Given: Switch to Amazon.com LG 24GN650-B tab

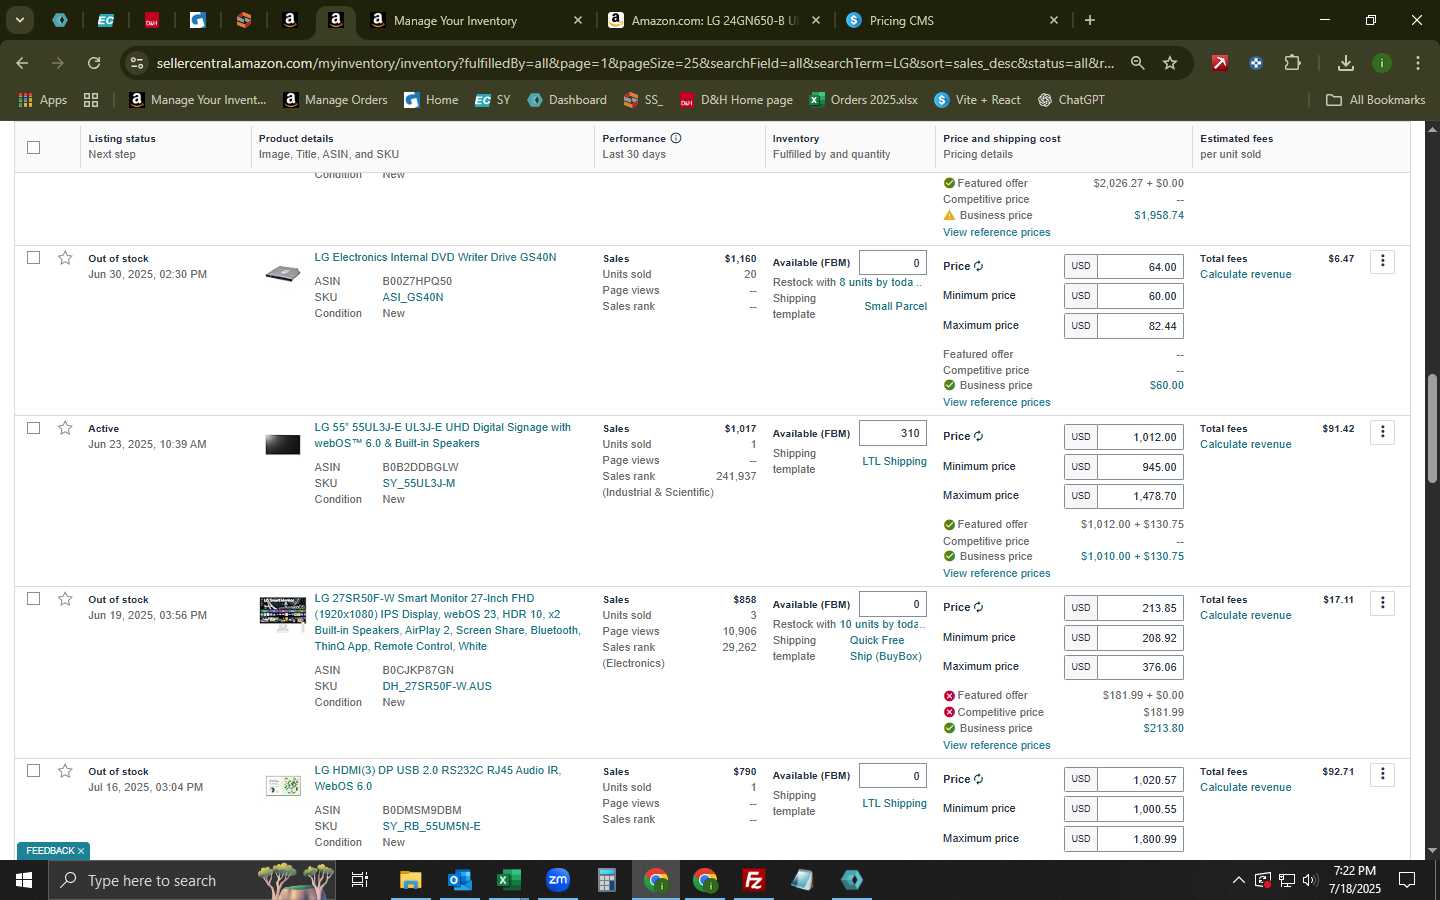Looking at the screenshot, I should [x=714, y=20].
